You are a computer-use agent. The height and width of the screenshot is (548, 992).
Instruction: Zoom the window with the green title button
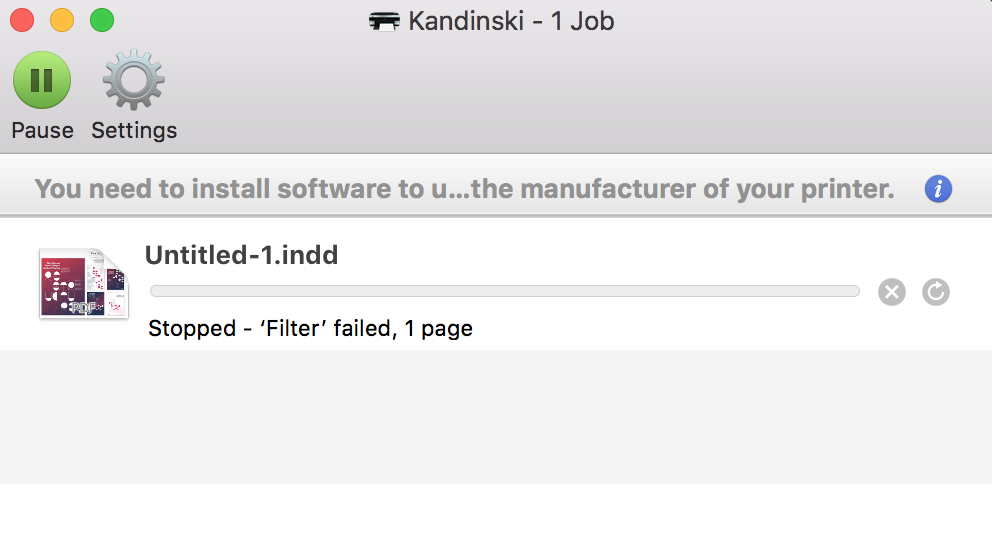[x=102, y=20]
